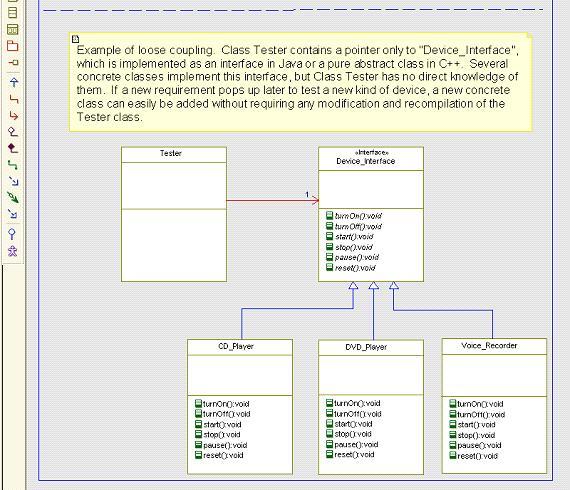Viewport: 570px width, 490px height.
Task: Select the Class tool in the palette
Action: (13, 12)
